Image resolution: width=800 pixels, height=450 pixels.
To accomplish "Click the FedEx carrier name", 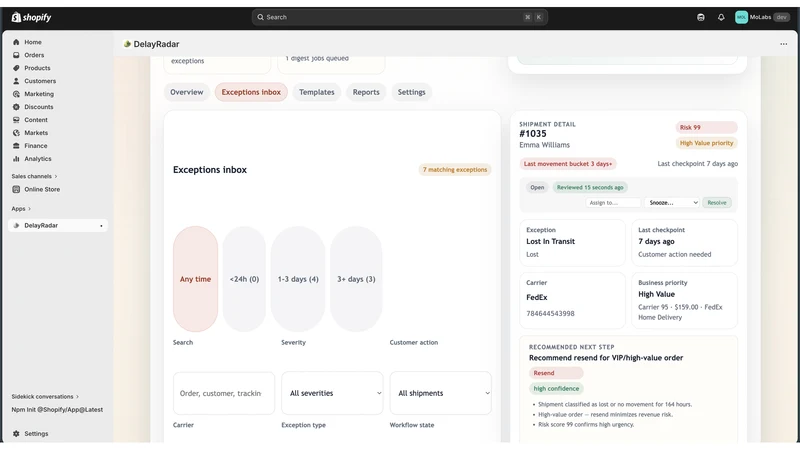I will [537, 297].
